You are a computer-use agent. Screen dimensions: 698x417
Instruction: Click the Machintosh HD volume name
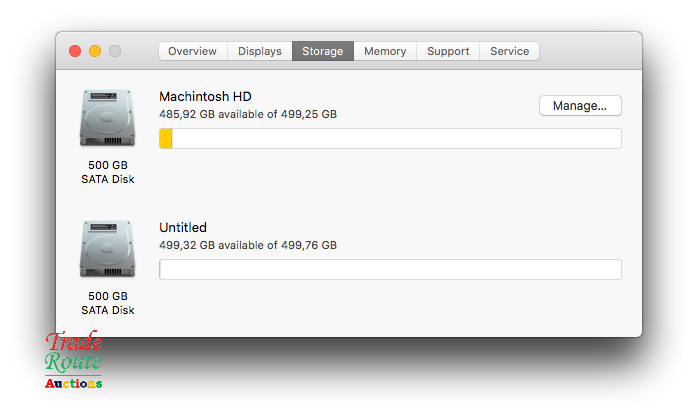click(205, 96)
